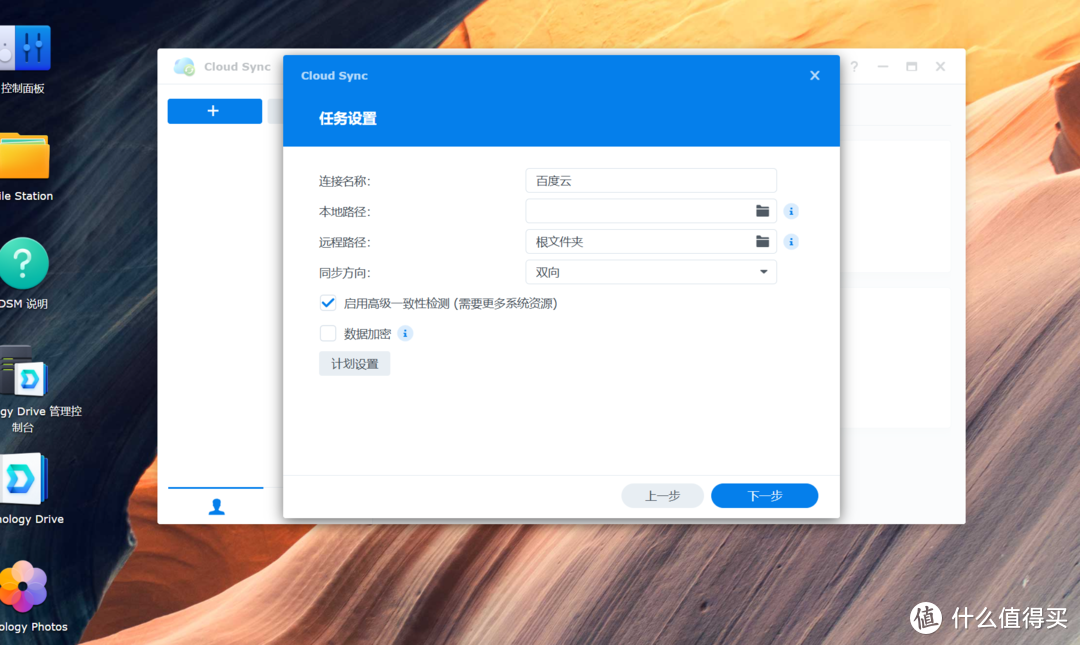Click the blue + button in Cloud Sync
This screenshot has height=645, width=1080.
tap(214, 111)
